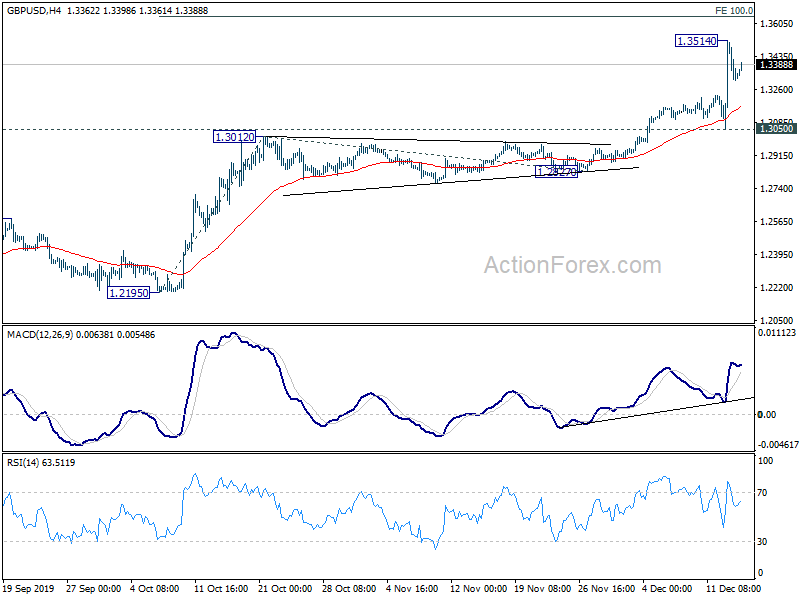
Task: Click the 1.21950 low price label
Action: (129, 293)
